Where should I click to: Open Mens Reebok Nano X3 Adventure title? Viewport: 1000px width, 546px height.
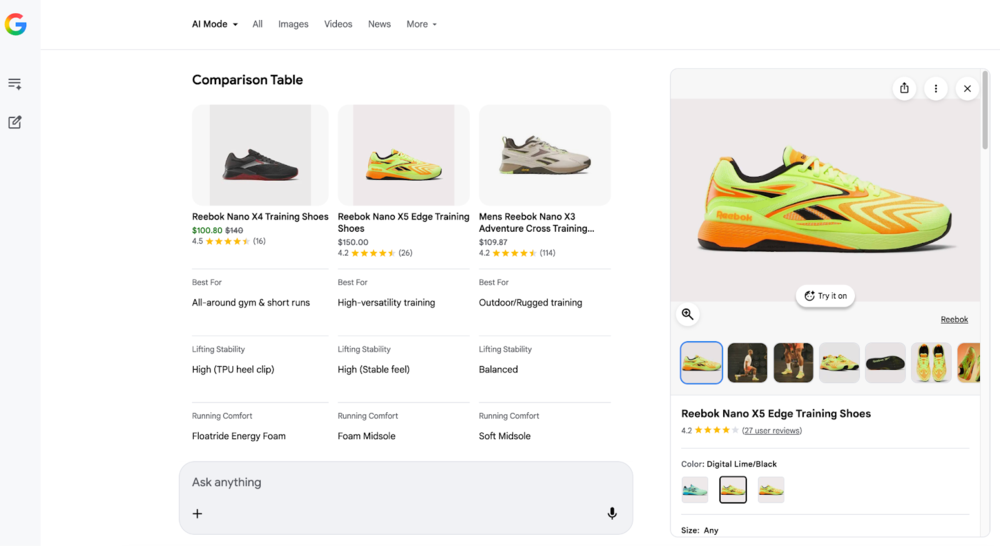537,223
